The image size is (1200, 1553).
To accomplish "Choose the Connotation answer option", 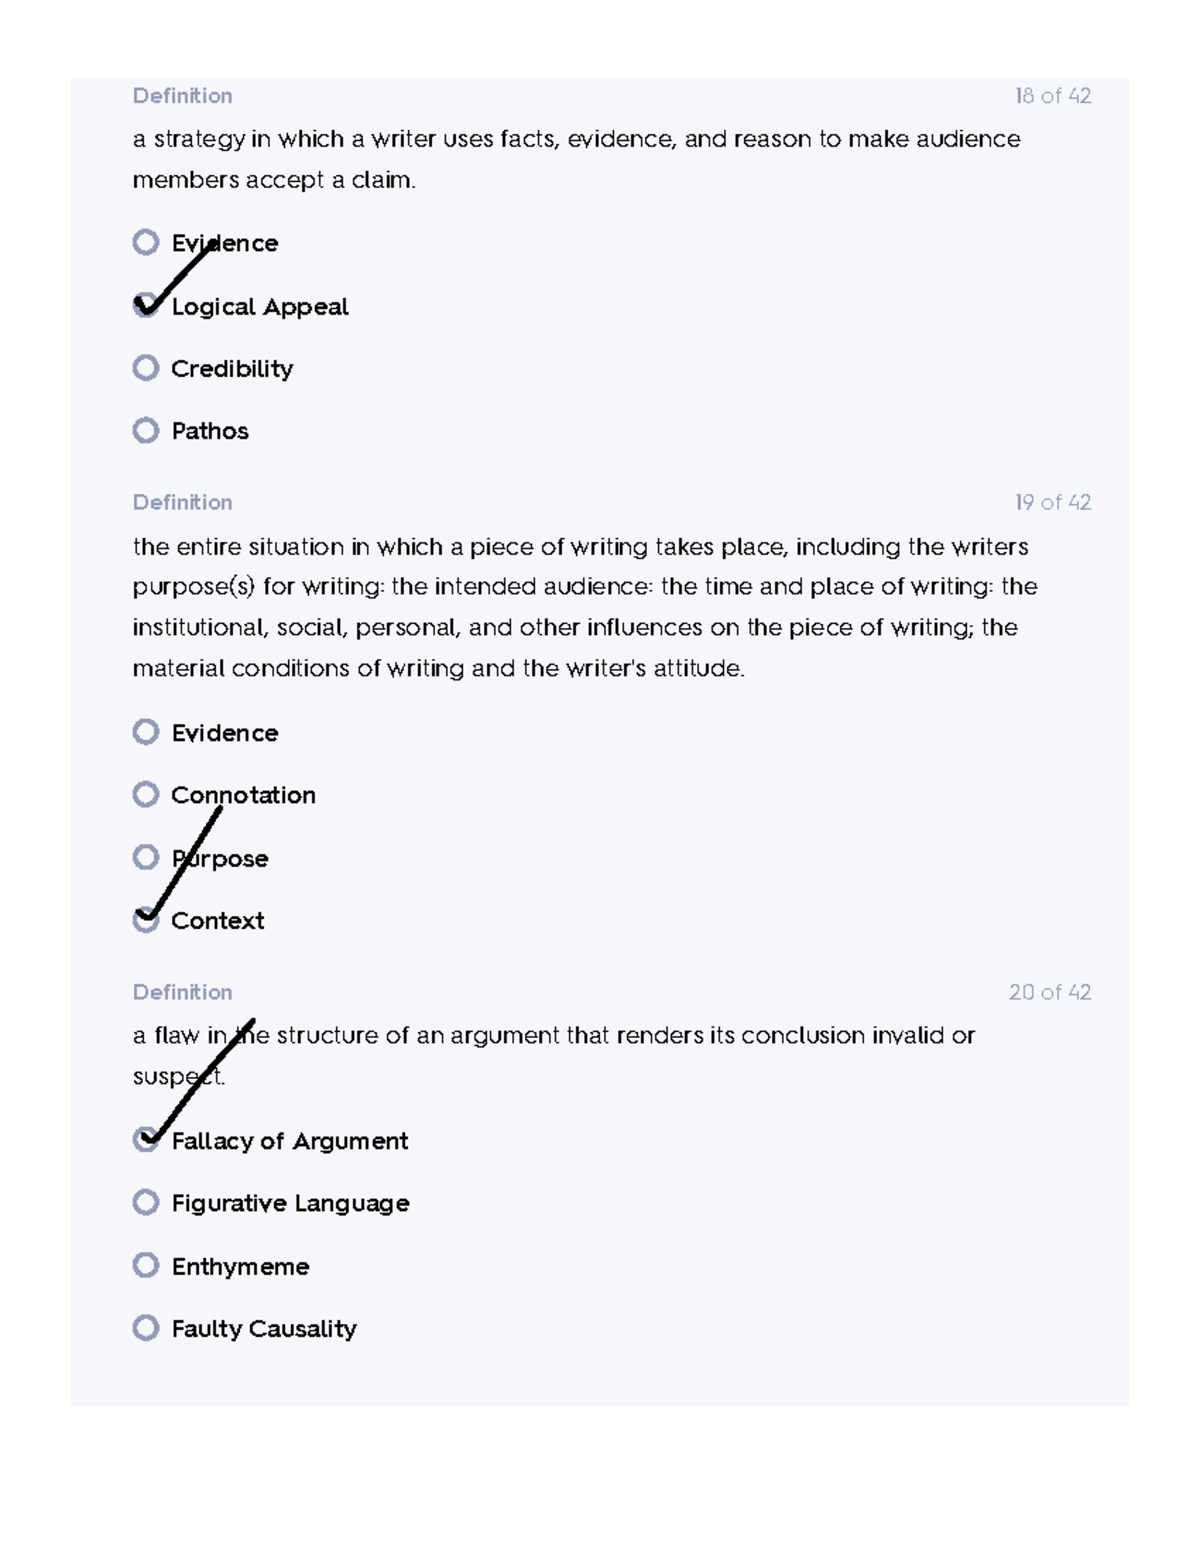I will click(146, 796).
